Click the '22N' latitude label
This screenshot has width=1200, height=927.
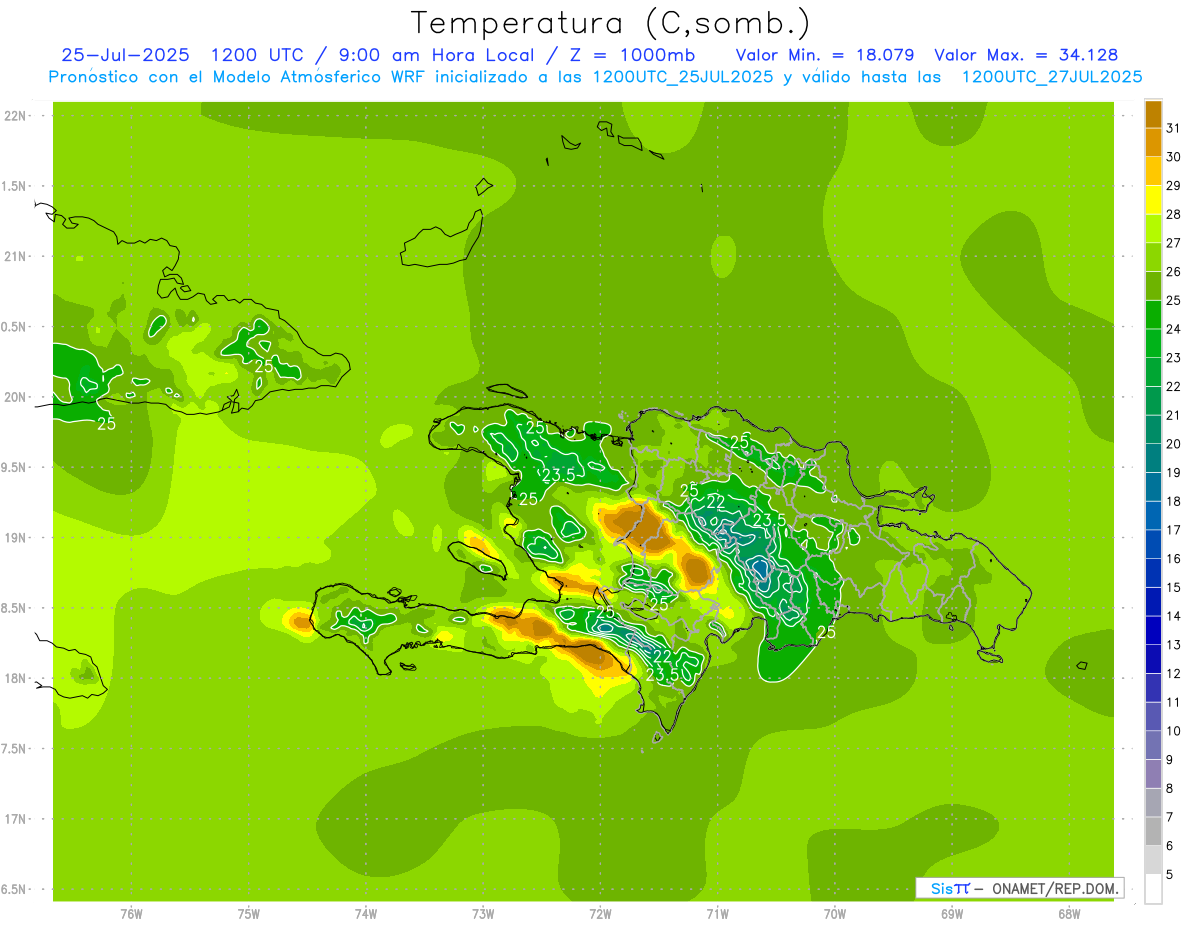(16, 116)
